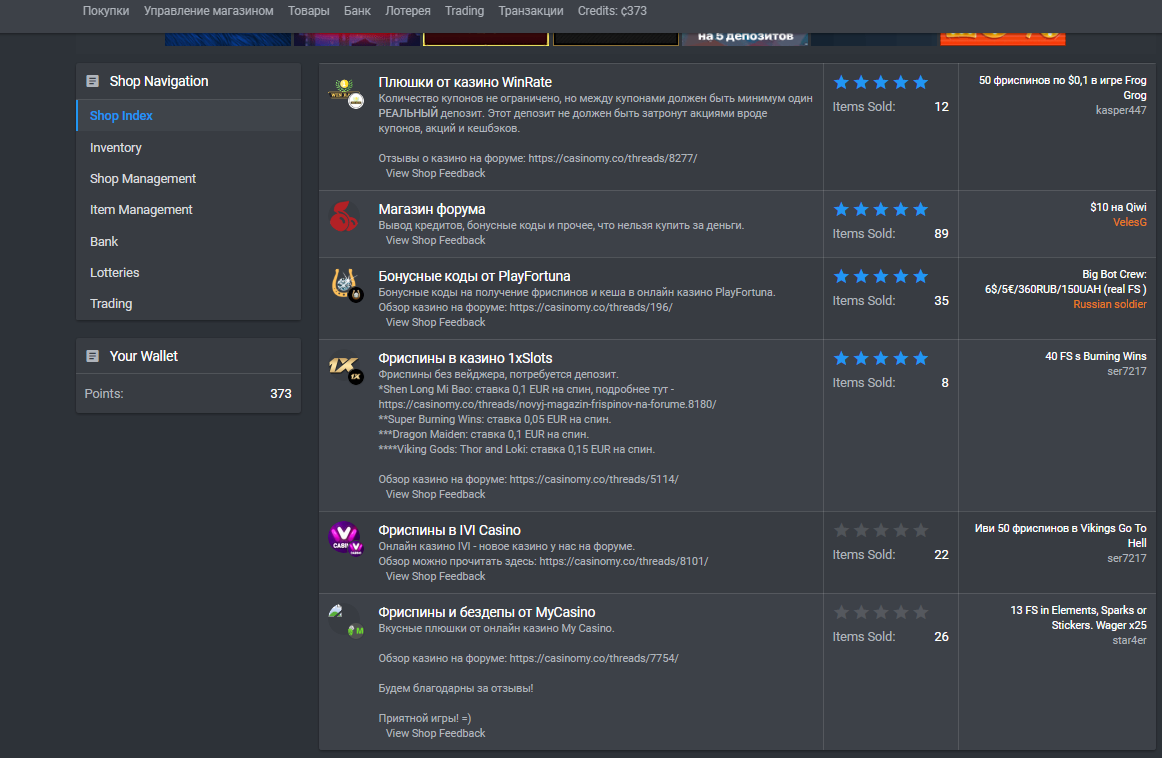1162x758 pixels.
Task: Click the IVI Casino shop icon
Action: point(345,538)
